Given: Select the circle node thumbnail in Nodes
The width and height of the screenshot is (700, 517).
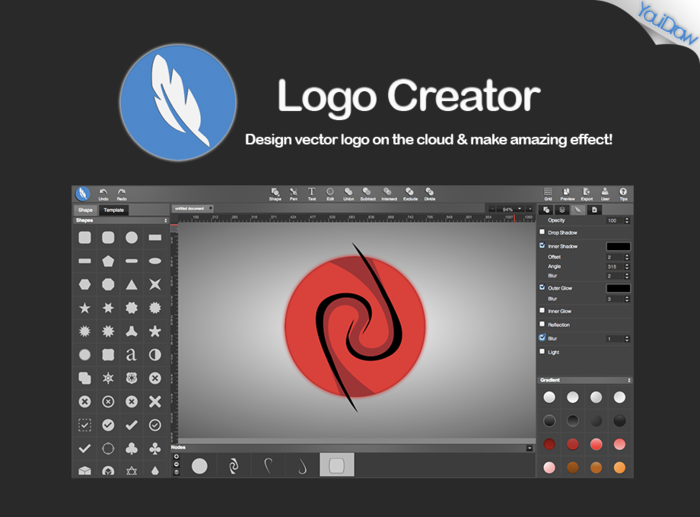Looking at the screenshot, I should click(x=200, y=466).
